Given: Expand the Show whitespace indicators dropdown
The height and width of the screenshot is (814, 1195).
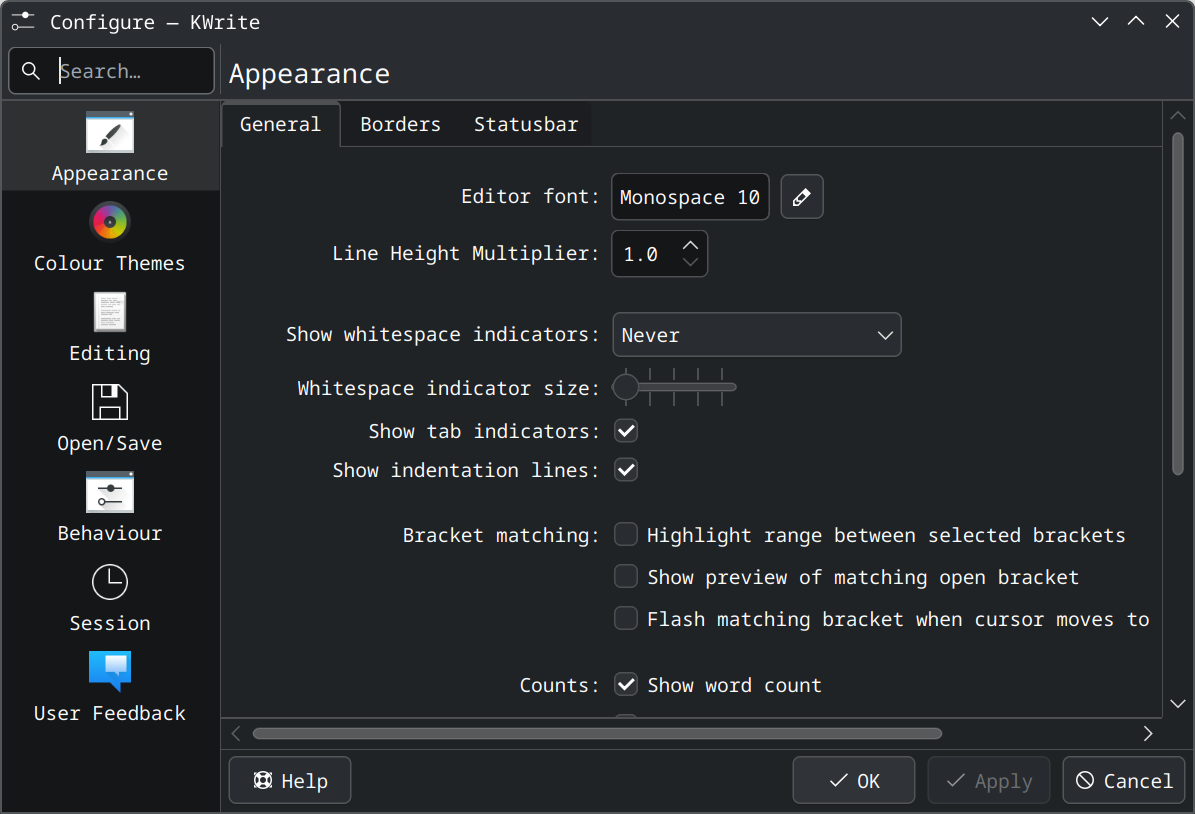Looking at the screenshot, I should pos(756,335).
